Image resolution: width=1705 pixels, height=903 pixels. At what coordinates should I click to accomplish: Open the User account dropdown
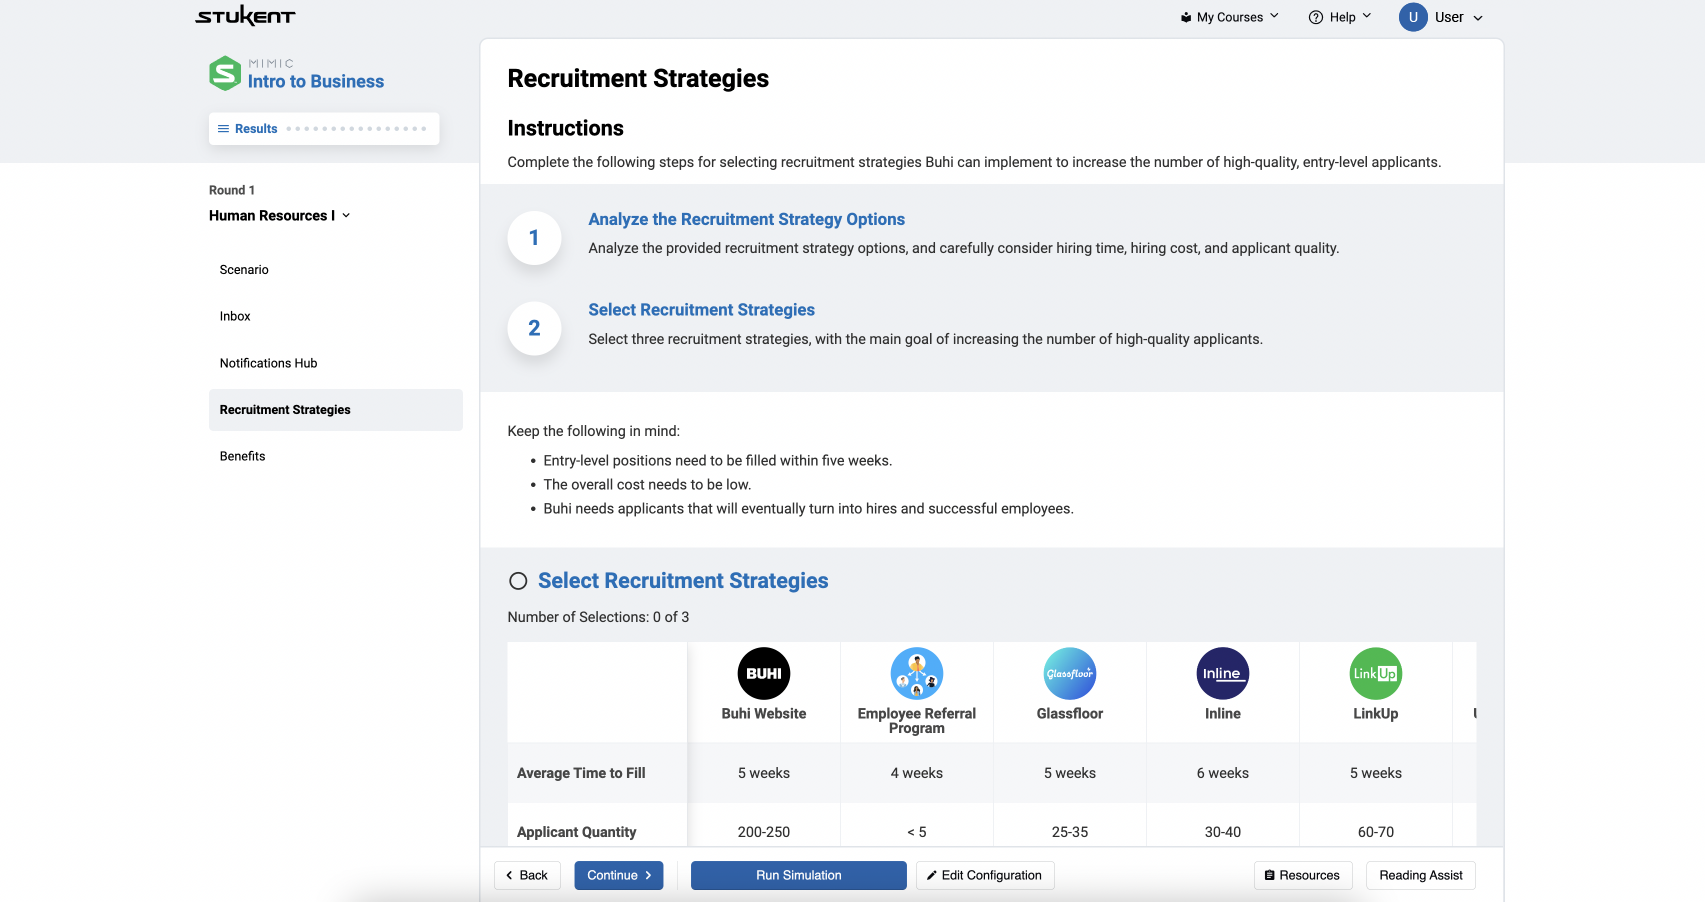pyautogui.click(x=1450, y=16)
